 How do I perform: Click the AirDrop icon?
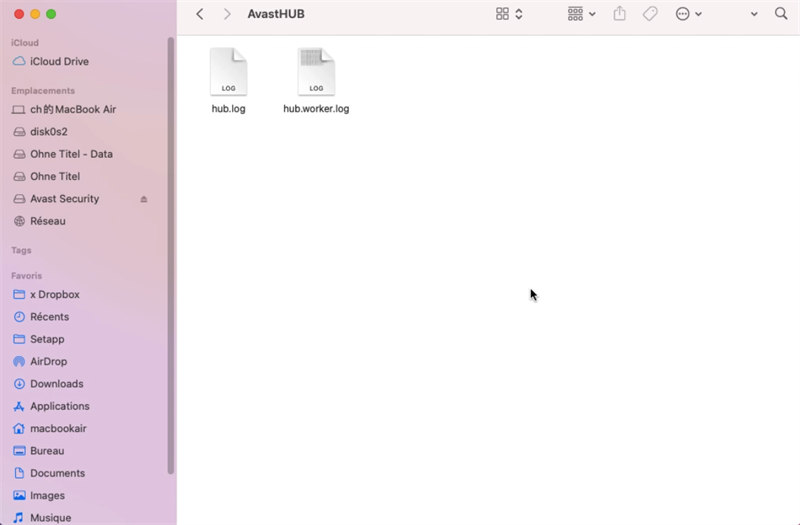tap(19, 362)
